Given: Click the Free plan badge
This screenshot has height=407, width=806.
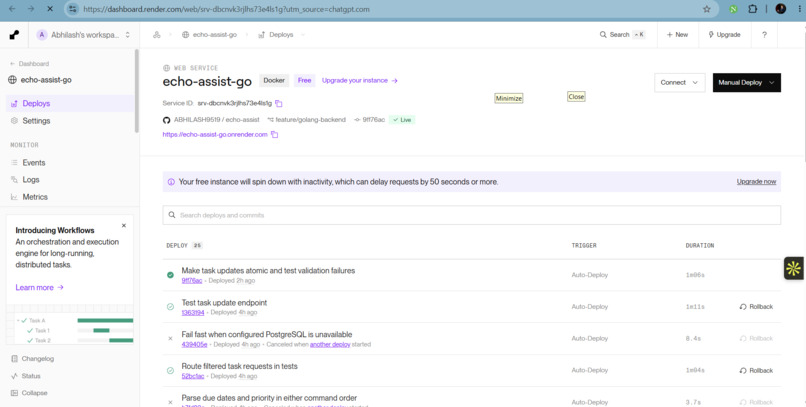Looking at the screenshot, I should point(304,81).
